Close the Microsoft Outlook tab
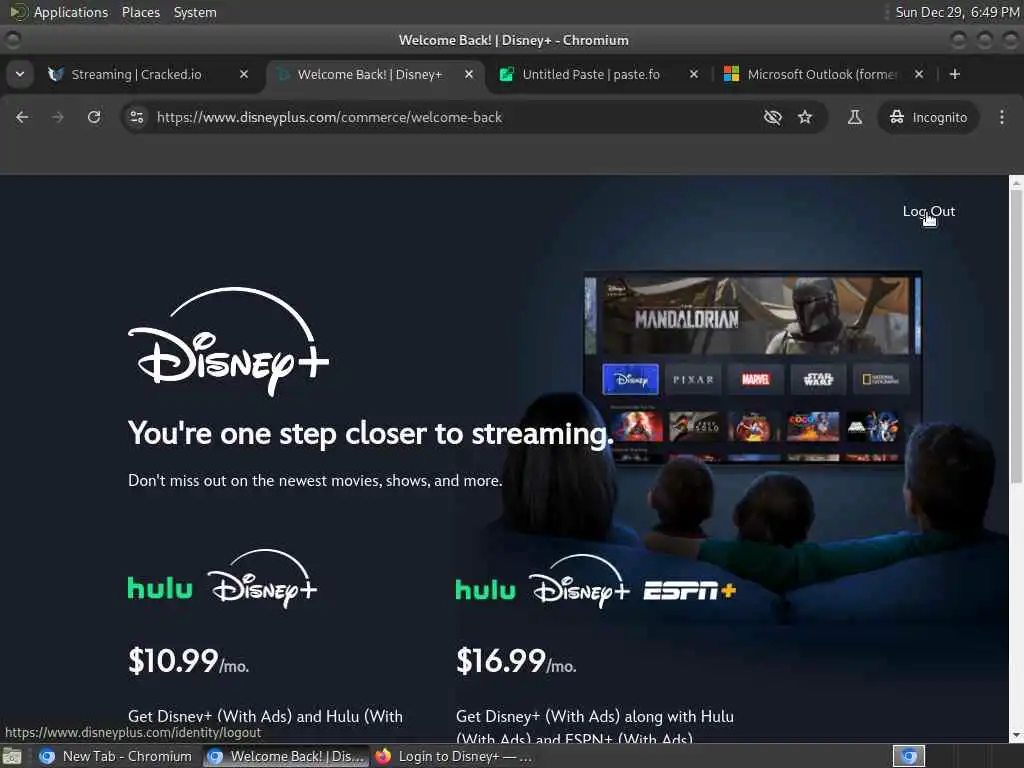Viewport: 1024px width, 768px height. coord(919,74)
